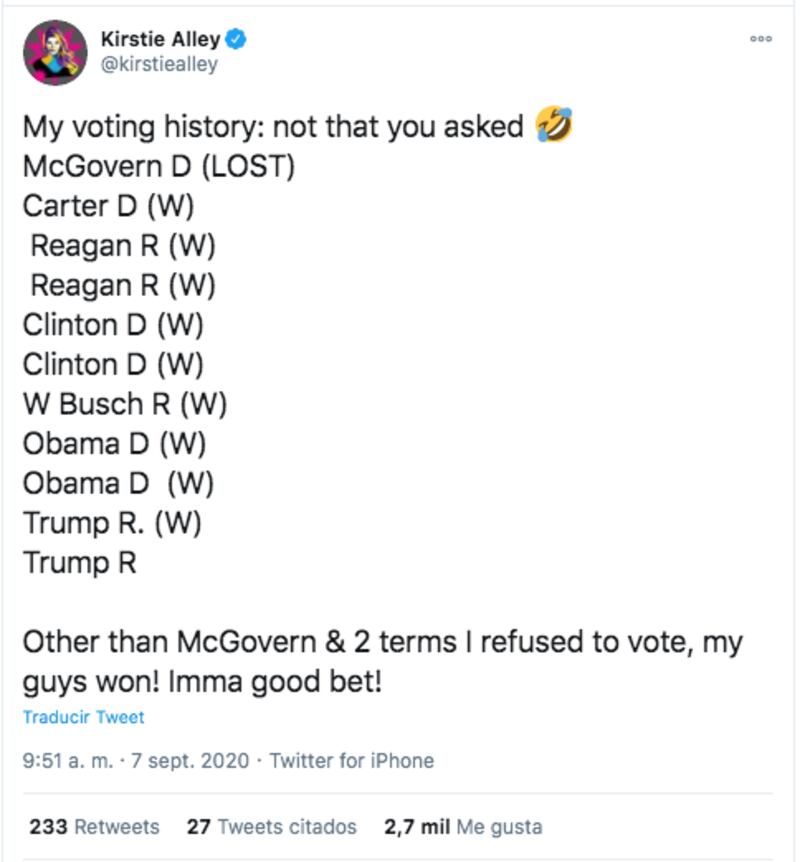Viewport: 800px width, 862px height.
Task: Click the 'Imma good bet!' closing sentence
Action: click(x=275, y=682)
